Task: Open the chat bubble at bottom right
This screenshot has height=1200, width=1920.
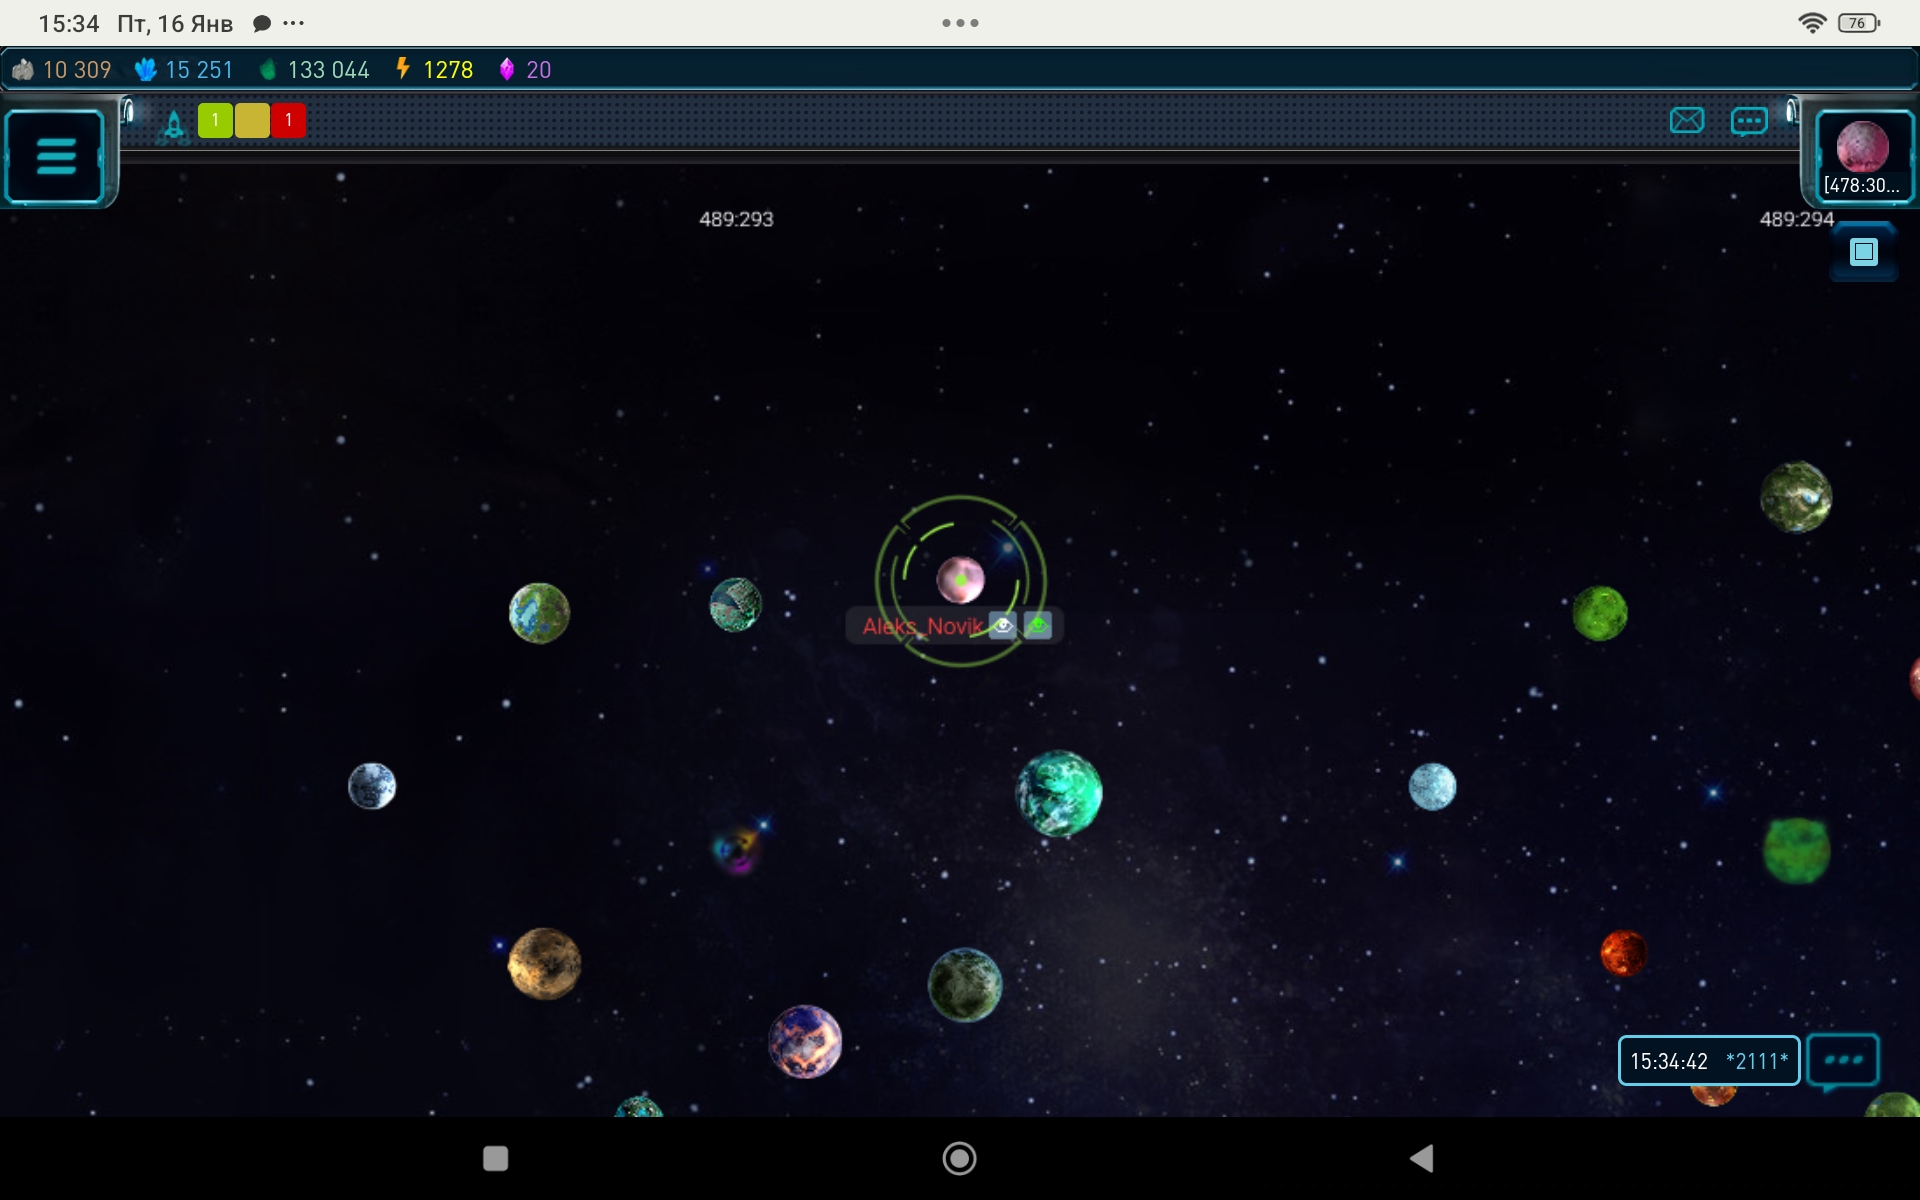Action: [x=1842, y=1061]
